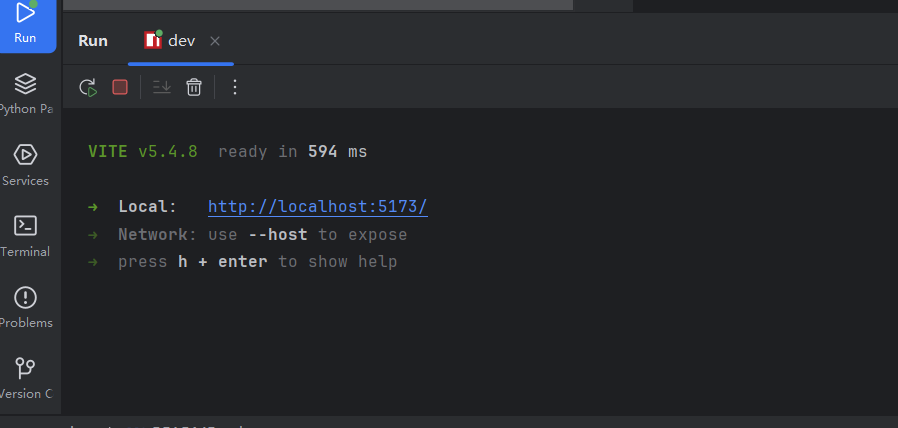Screen dimensions: 898x428
Task: Stop the running dev process
Action: pyautogui.click(x=120, y=87)
